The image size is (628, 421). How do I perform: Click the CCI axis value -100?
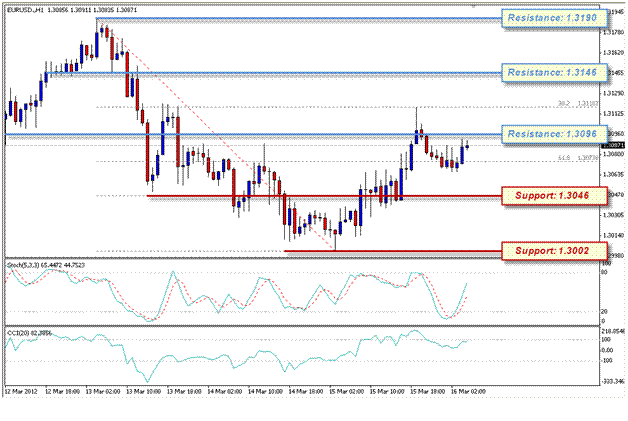point(607,361)
